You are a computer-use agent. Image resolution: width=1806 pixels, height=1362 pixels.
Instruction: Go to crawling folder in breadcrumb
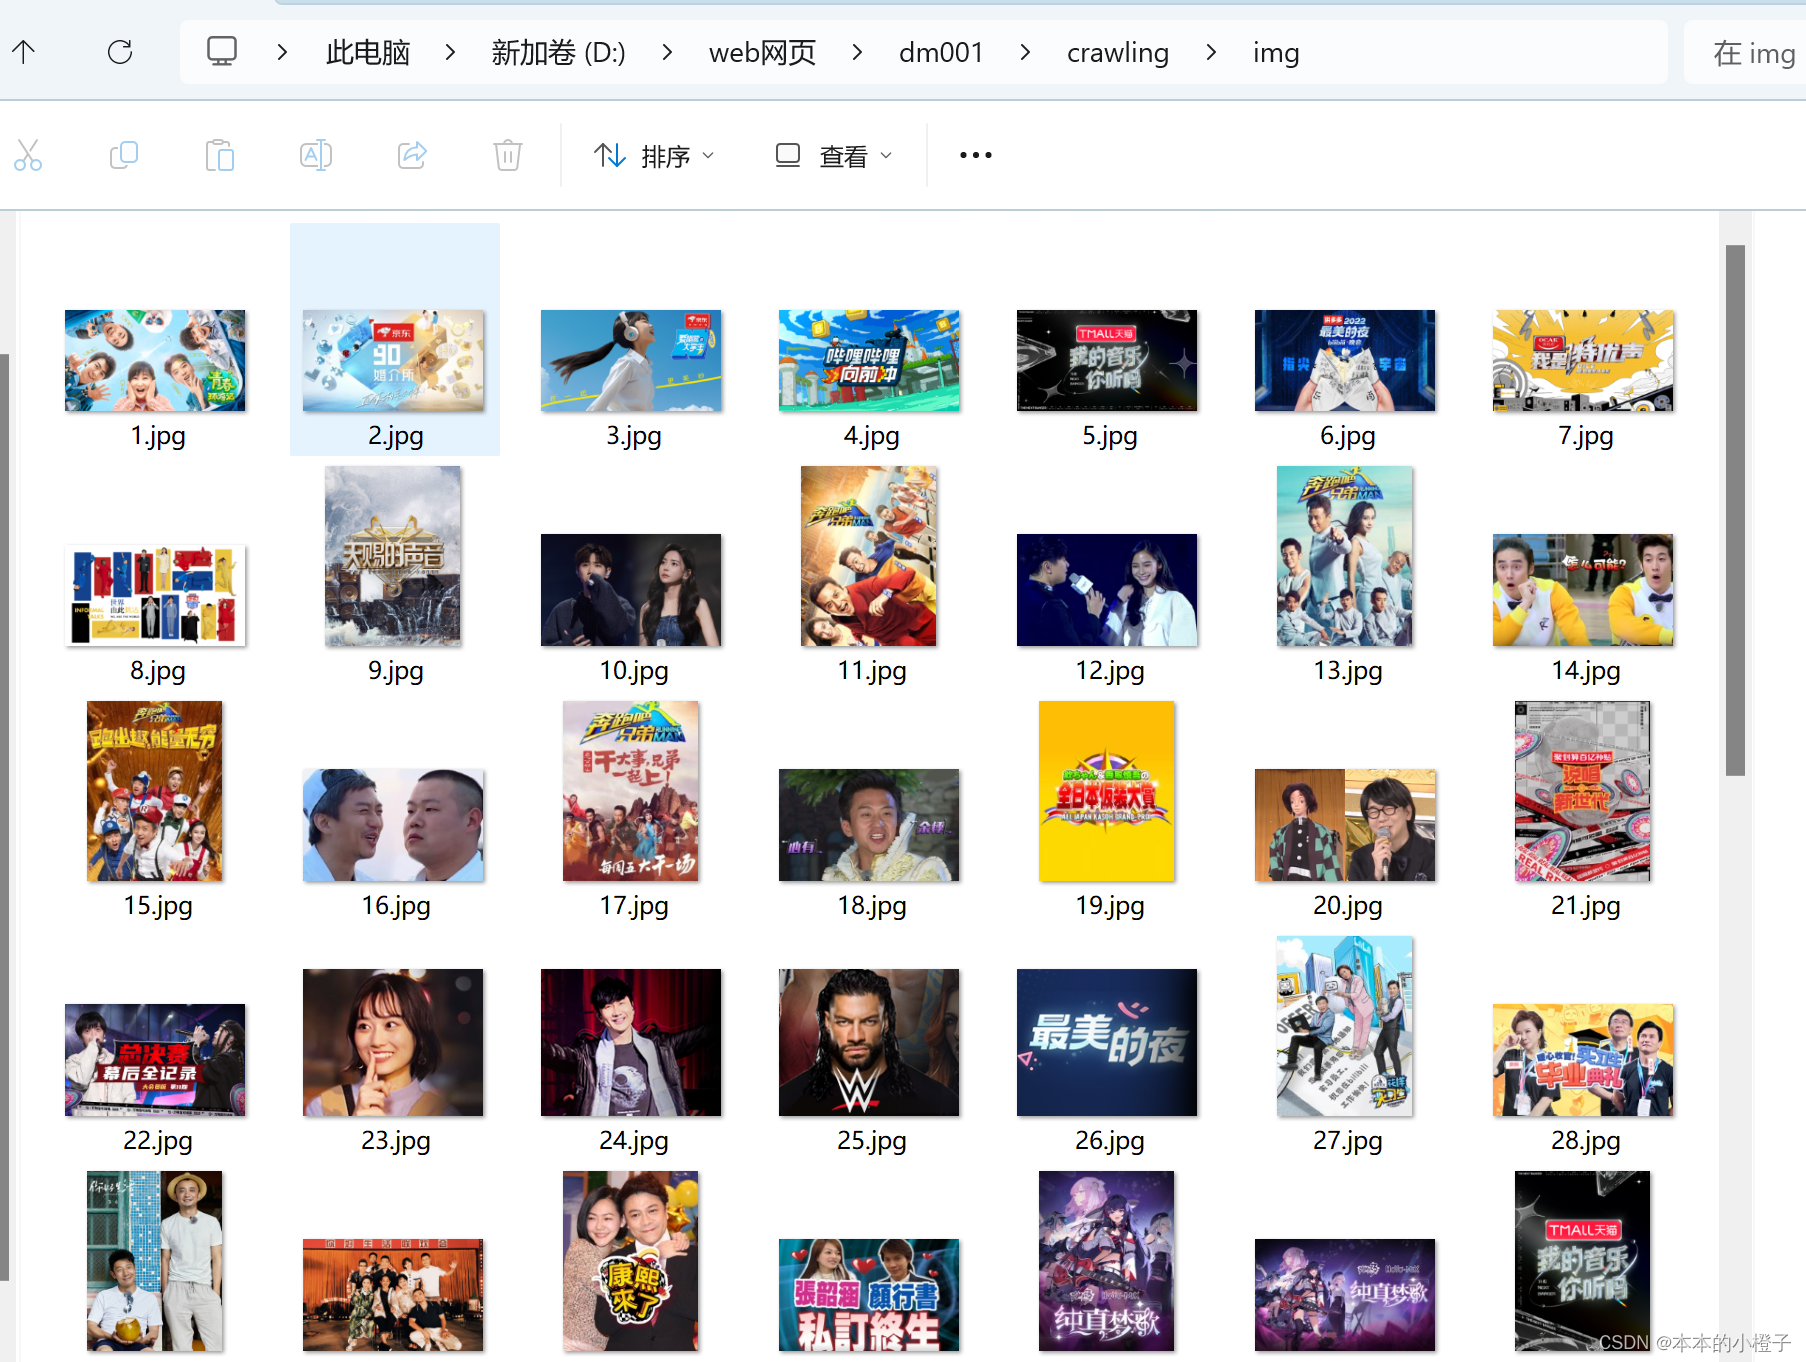click(1118, 52)
